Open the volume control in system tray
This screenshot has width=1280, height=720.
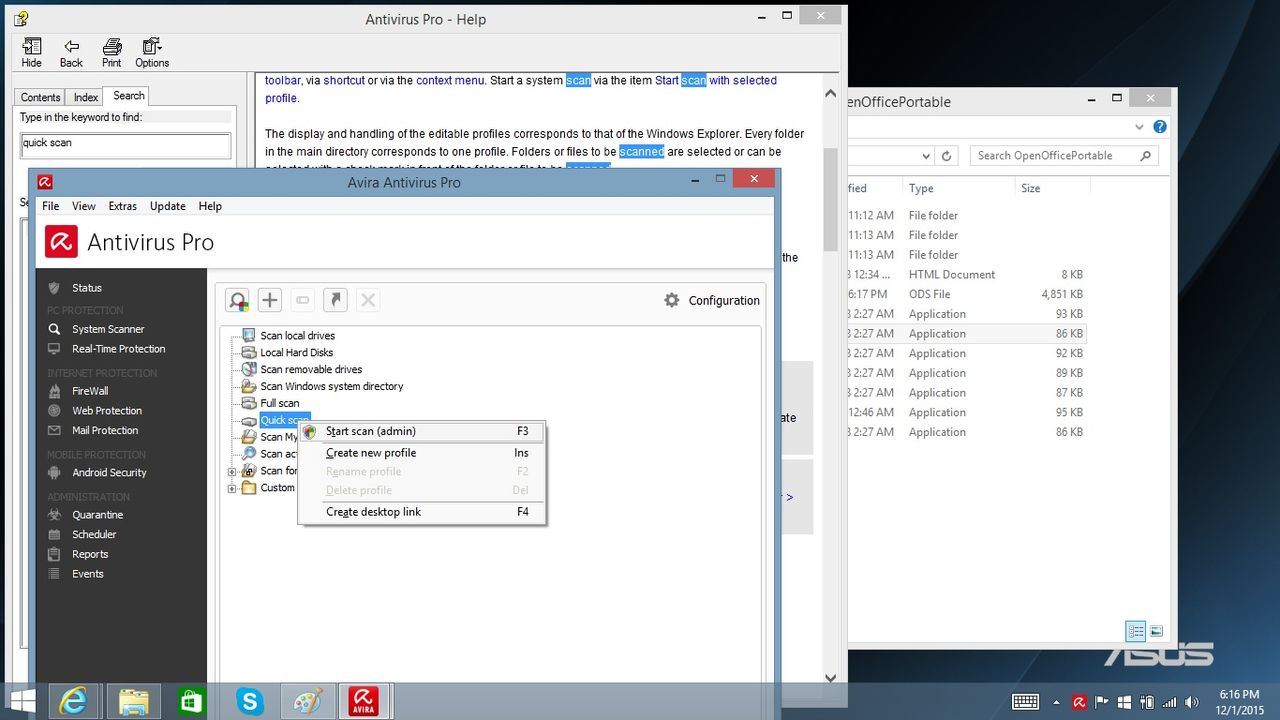1191,702
